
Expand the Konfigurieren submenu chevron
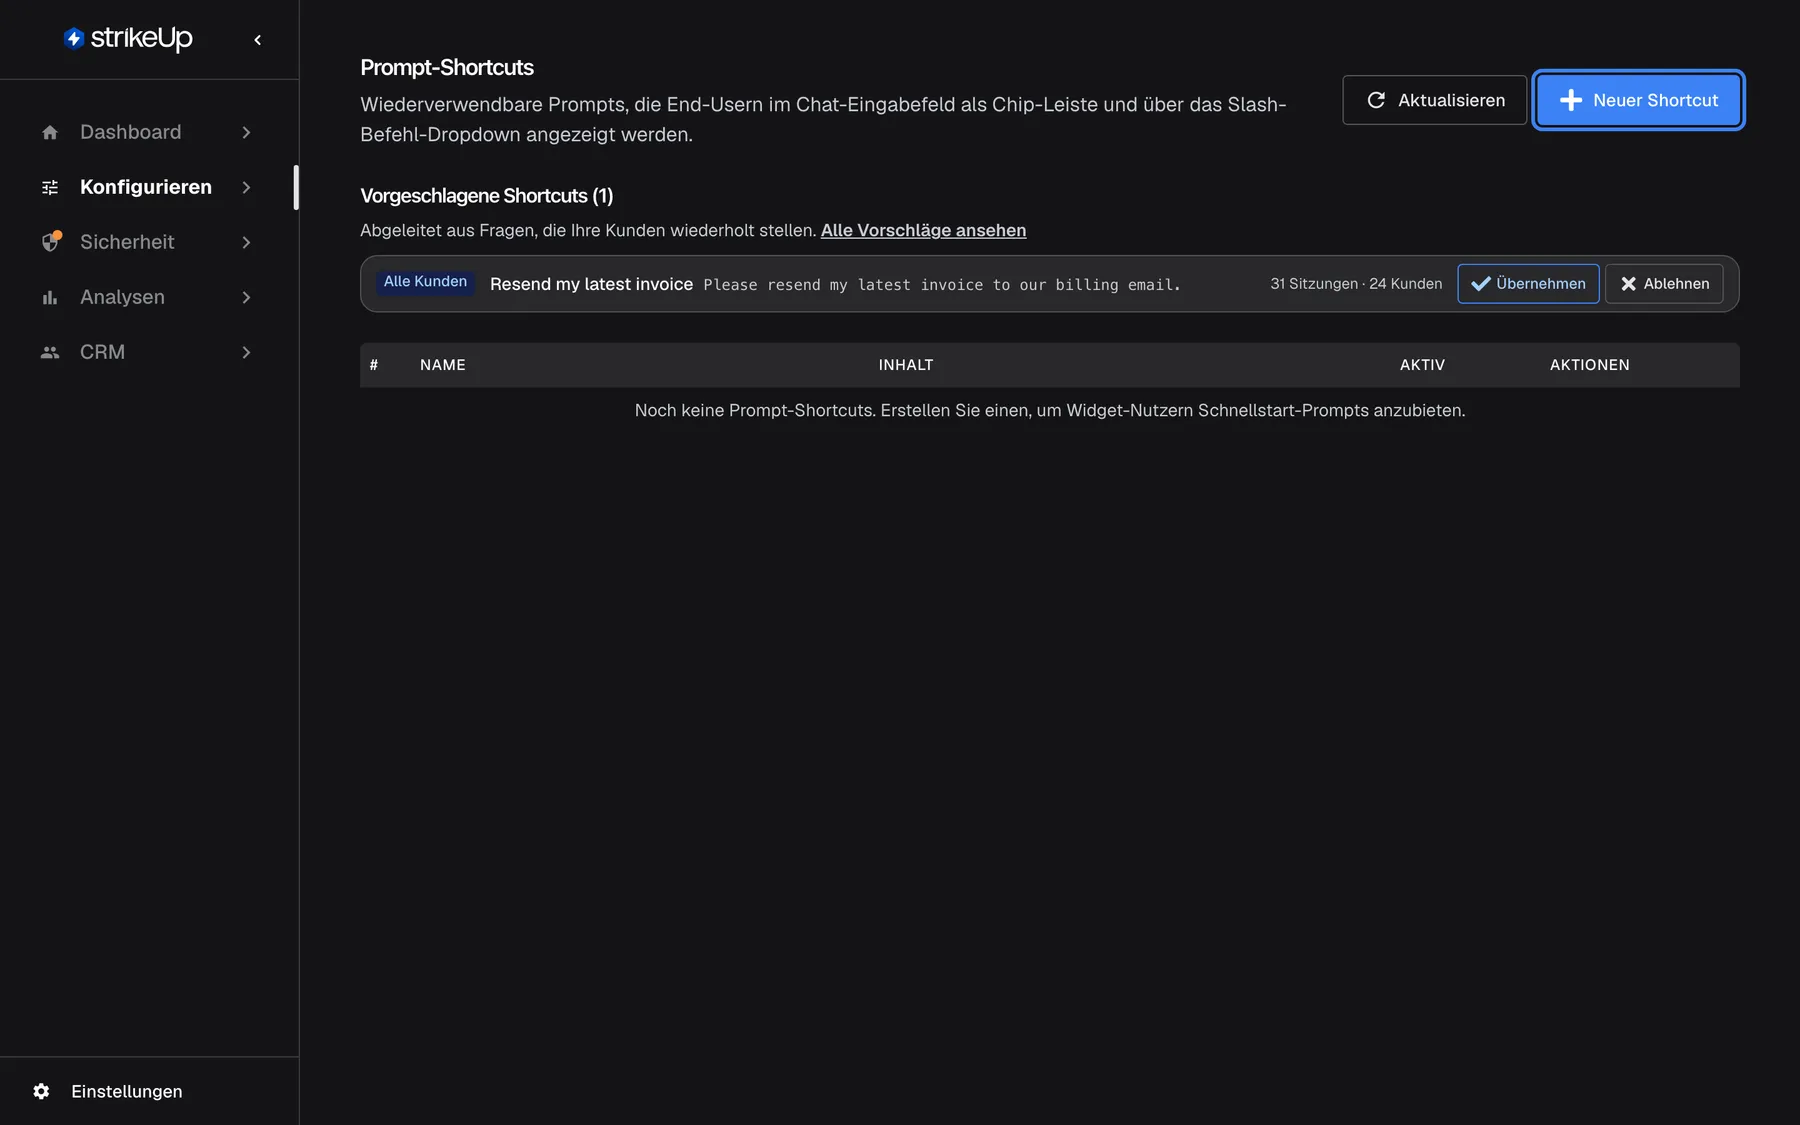(x=246, y=187)
